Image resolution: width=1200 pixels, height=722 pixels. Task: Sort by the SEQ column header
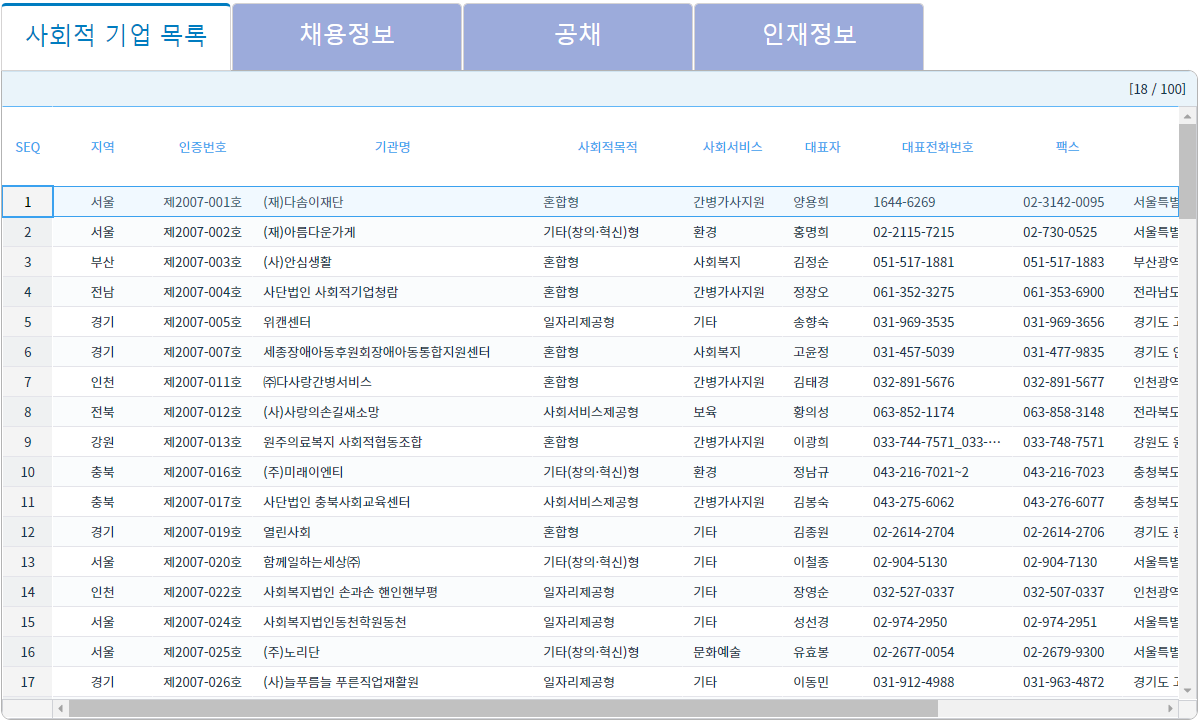pos(28,147)
